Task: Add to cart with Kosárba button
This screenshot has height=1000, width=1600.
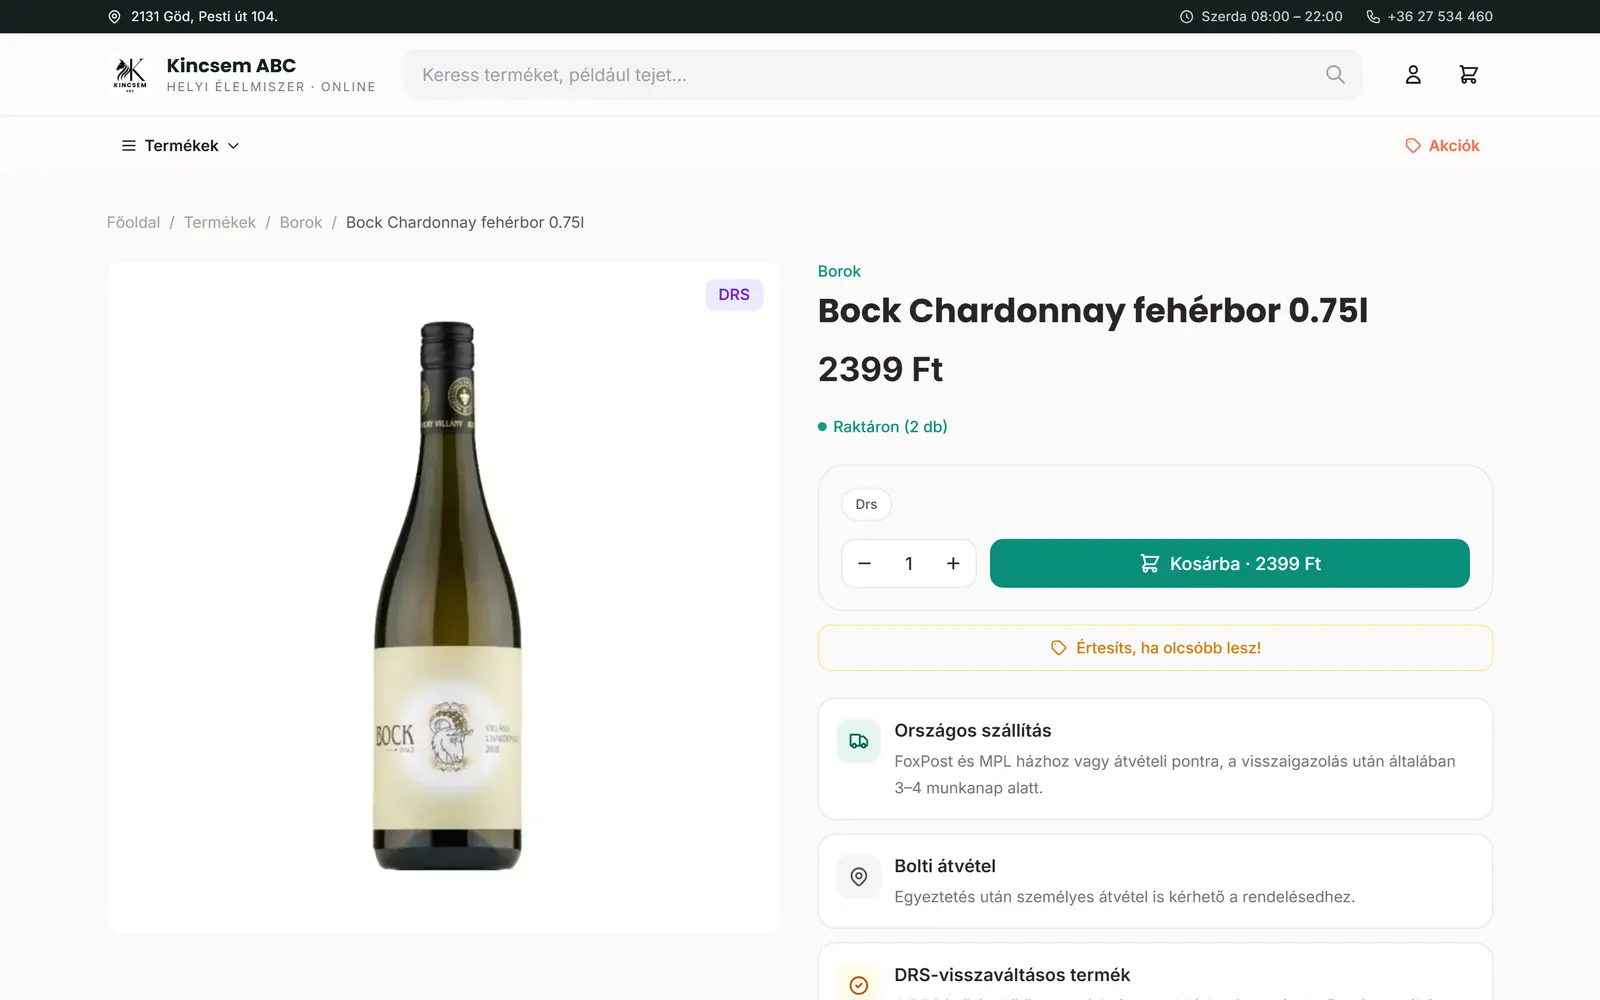Action: [x=1229, y=564]
